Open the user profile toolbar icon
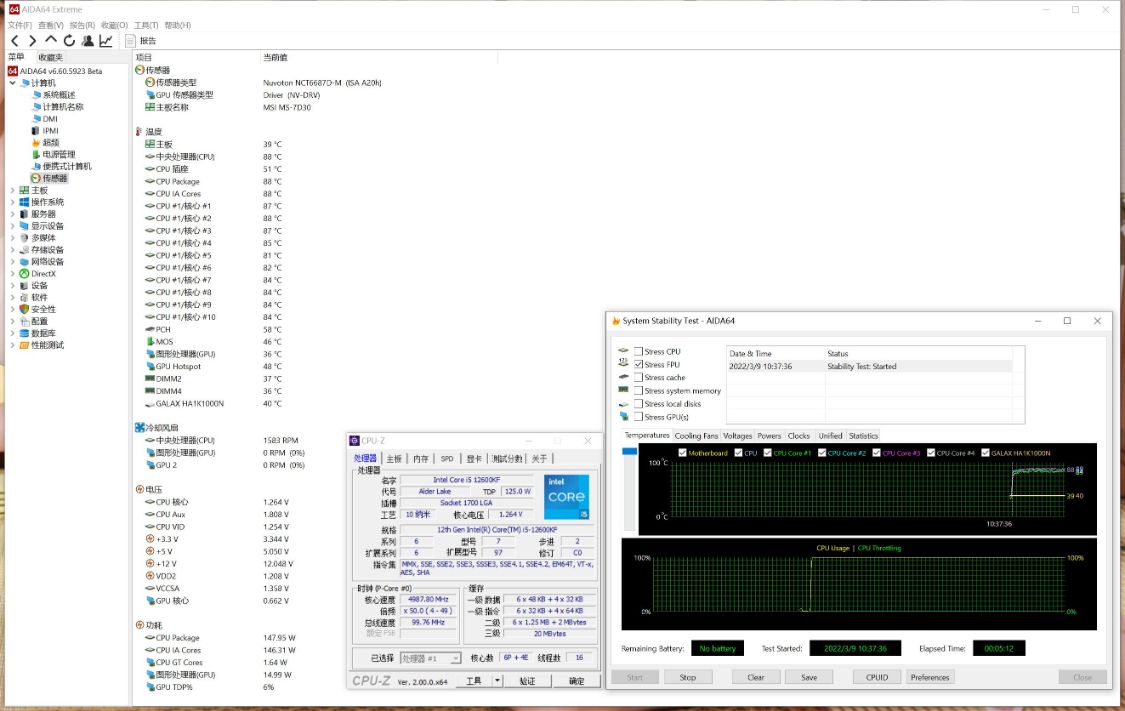Screen dimensions: 1125x711 click(x=88, y=41)
